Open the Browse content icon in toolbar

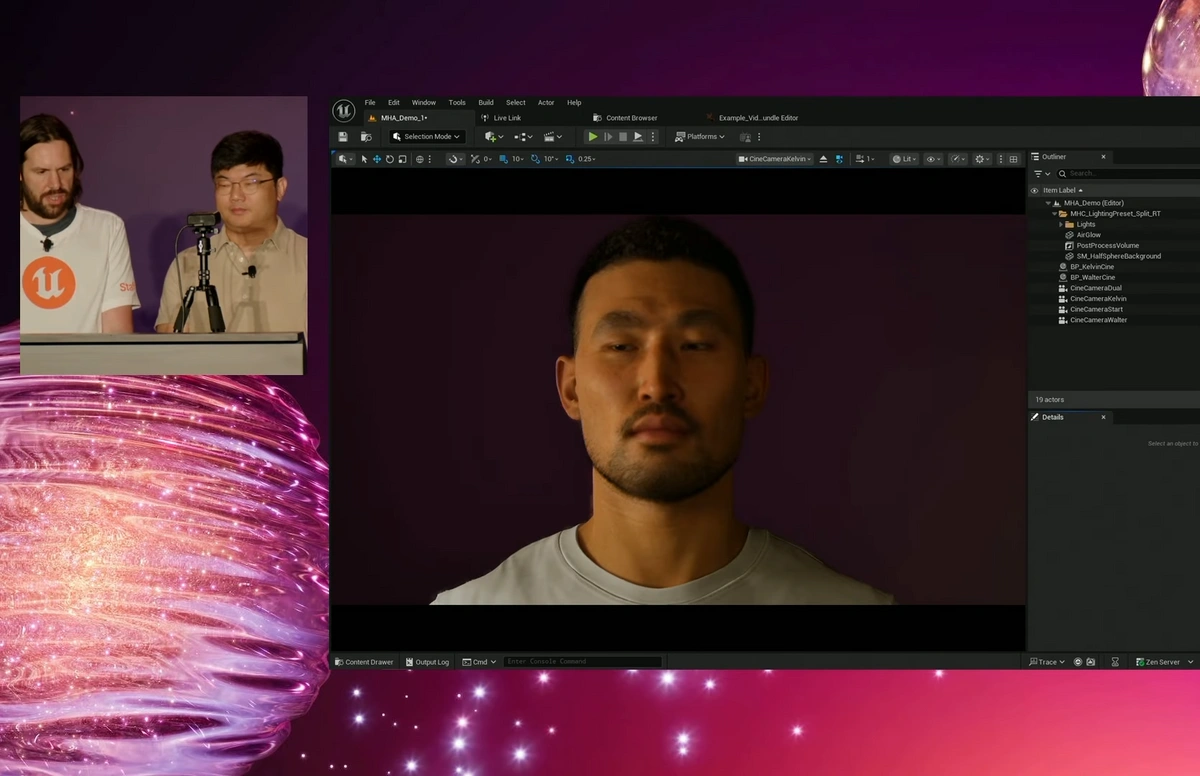pyautogui.click(x=366, y=137)
